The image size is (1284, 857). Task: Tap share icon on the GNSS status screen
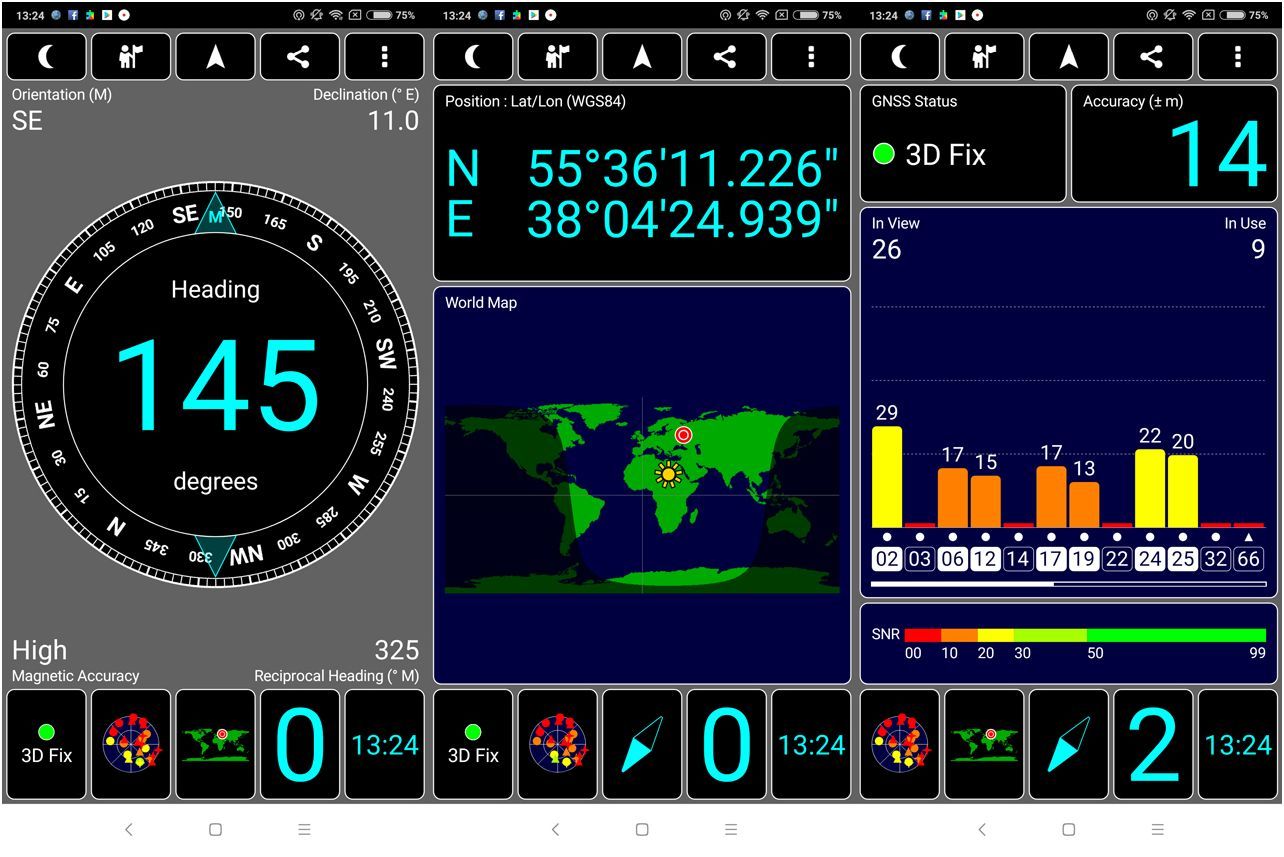1153,57
